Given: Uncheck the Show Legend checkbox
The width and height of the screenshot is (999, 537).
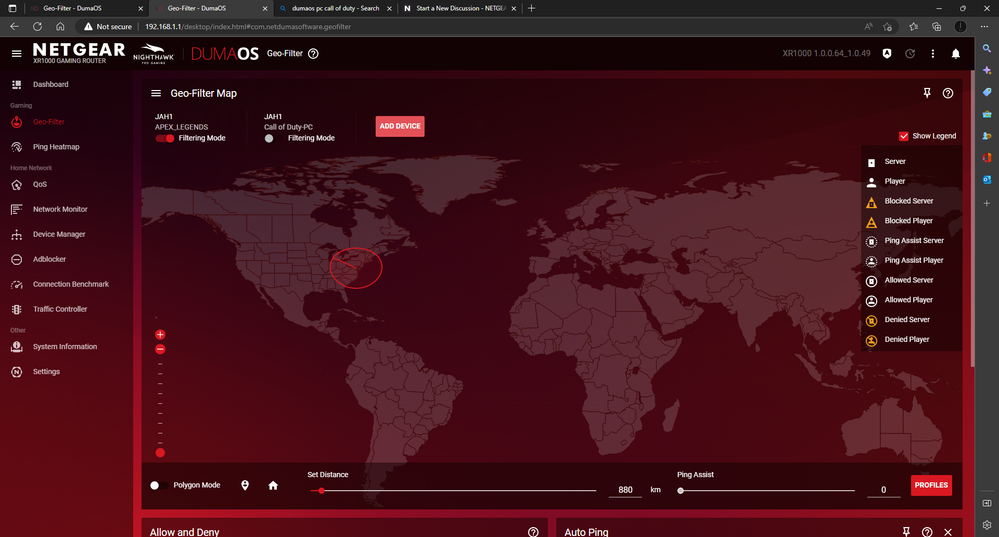Looking at the screenshot, I should pos(903,136).
